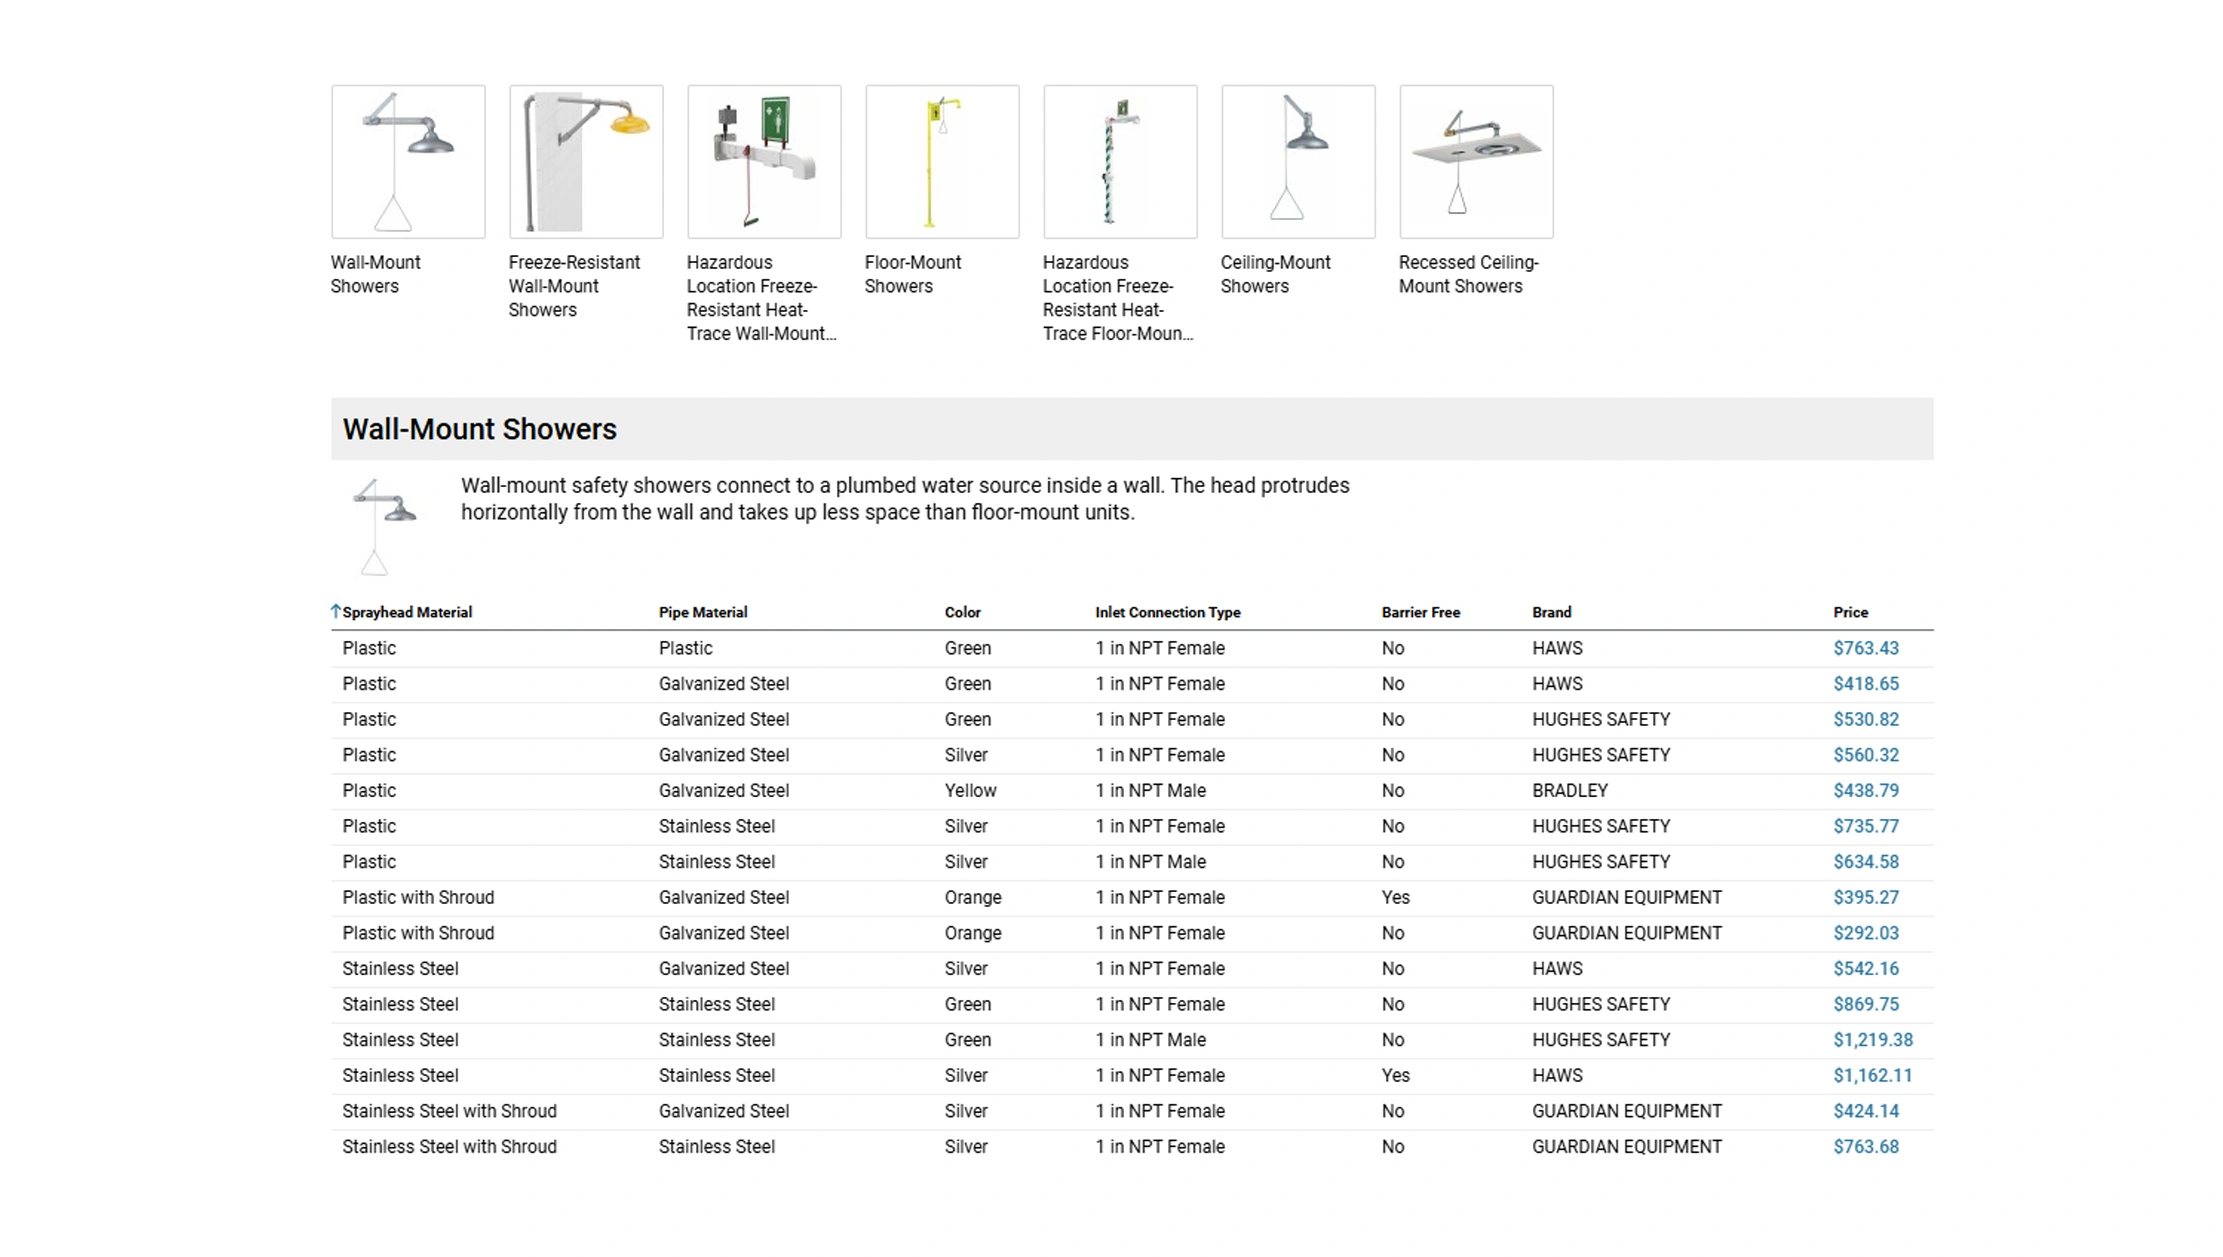Click the Wall-Mount Showers section heading

pyautogui.click(x=480, y=429)
